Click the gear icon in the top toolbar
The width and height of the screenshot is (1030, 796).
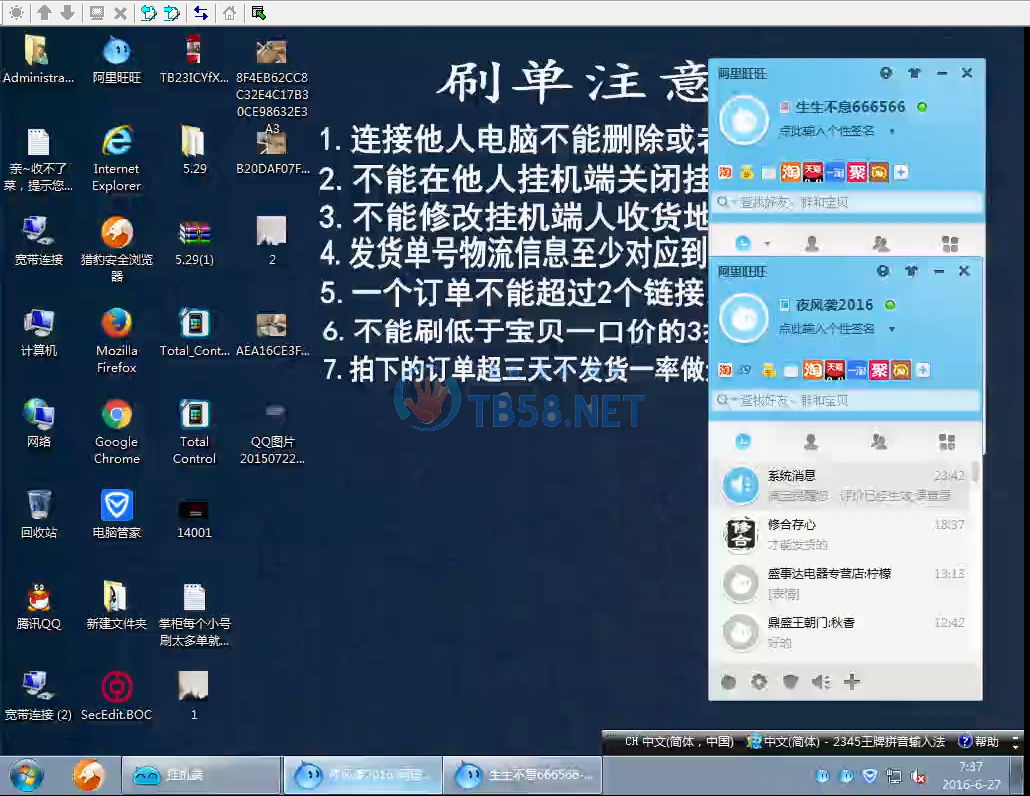tap(16, 12)
